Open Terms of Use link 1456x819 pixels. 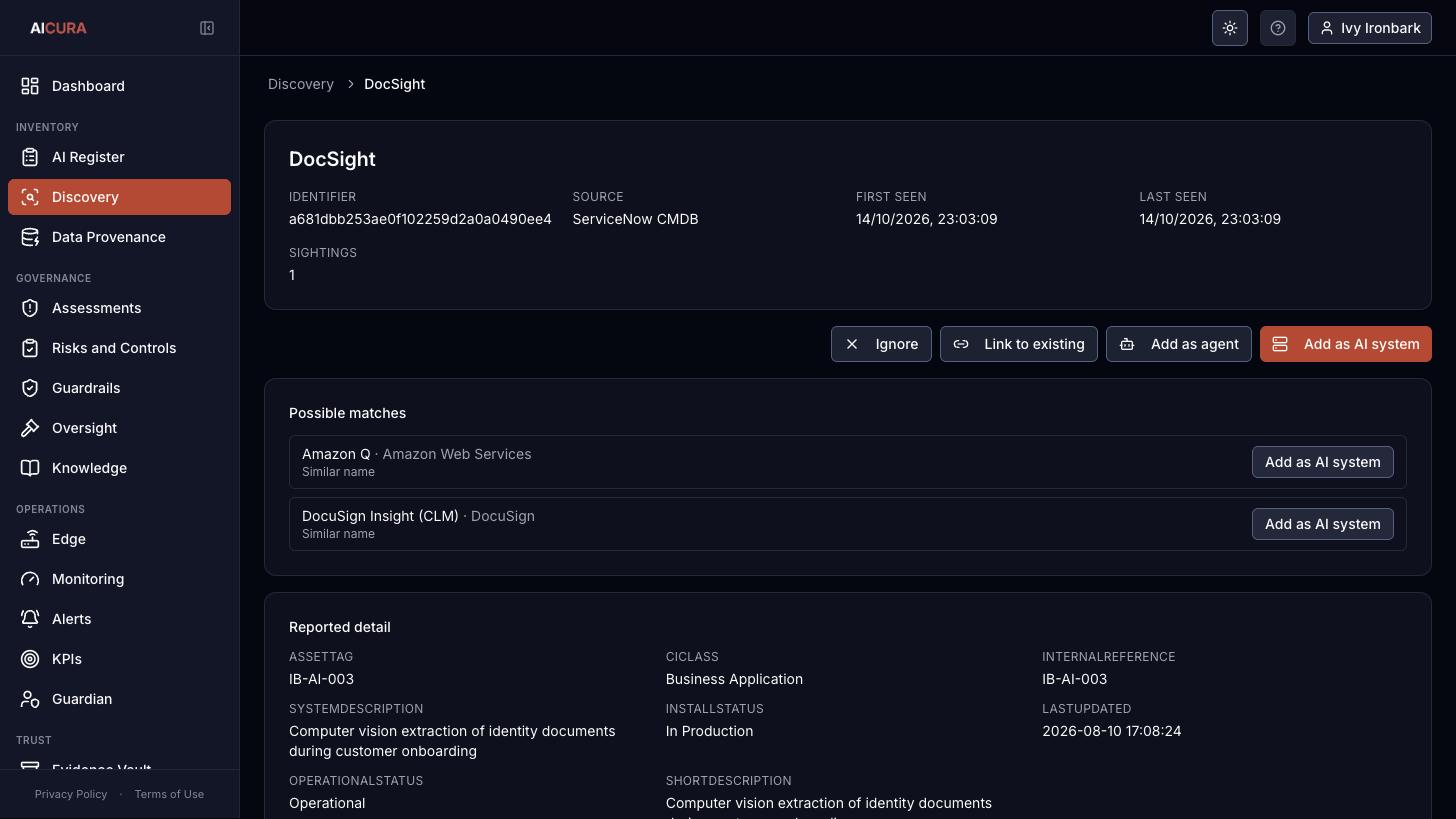(x=169, y=794)
